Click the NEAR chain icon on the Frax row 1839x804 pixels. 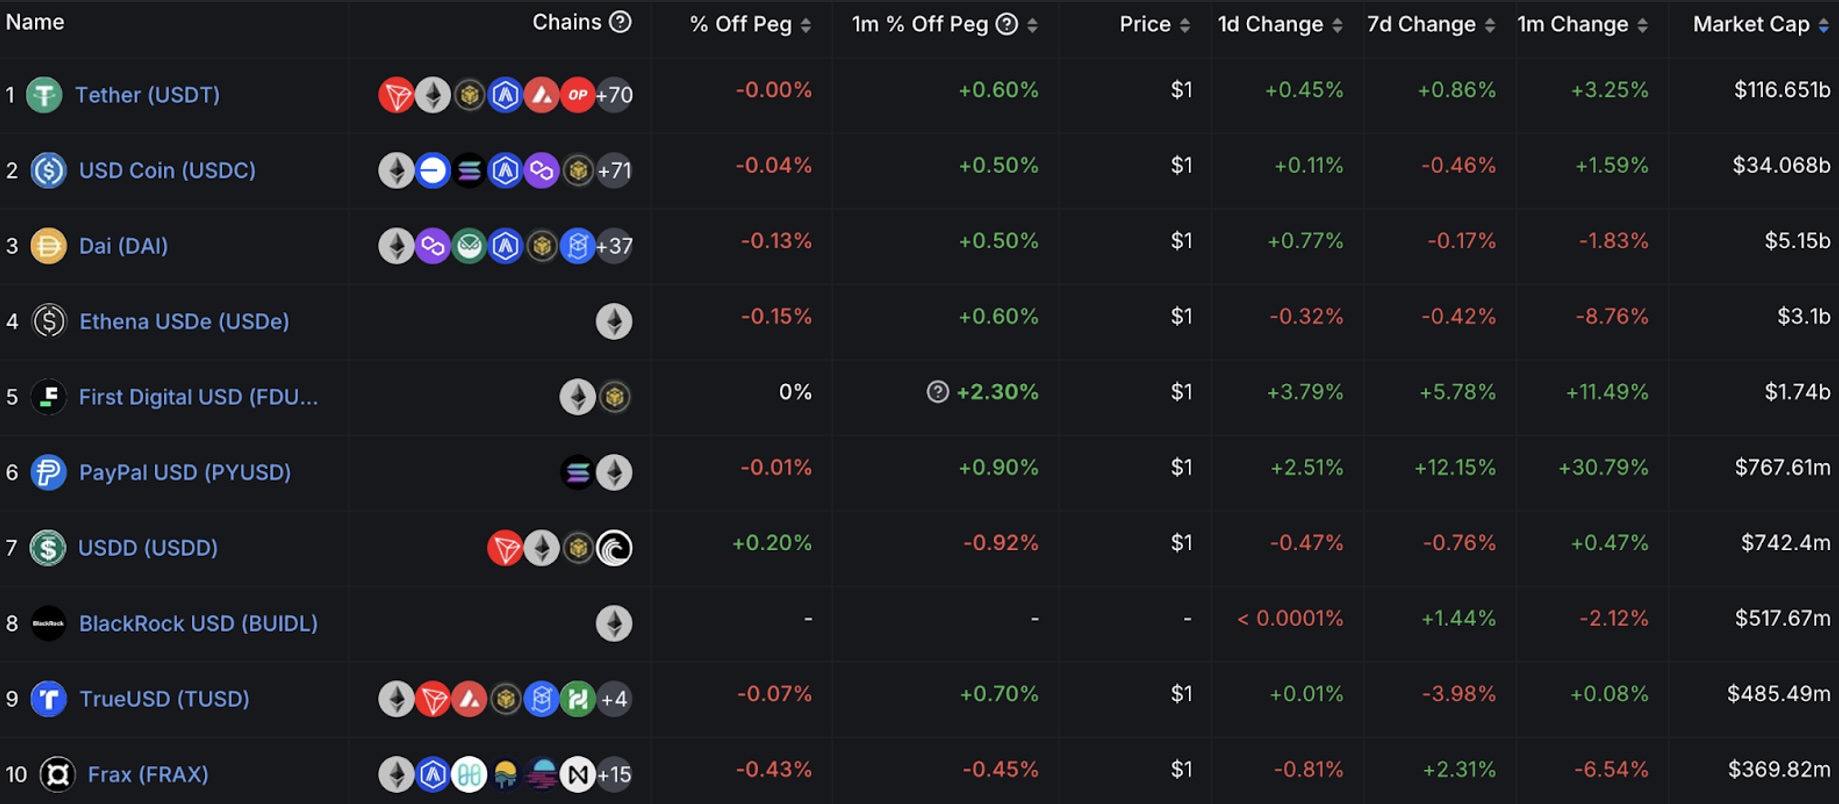tap(577, 773)
